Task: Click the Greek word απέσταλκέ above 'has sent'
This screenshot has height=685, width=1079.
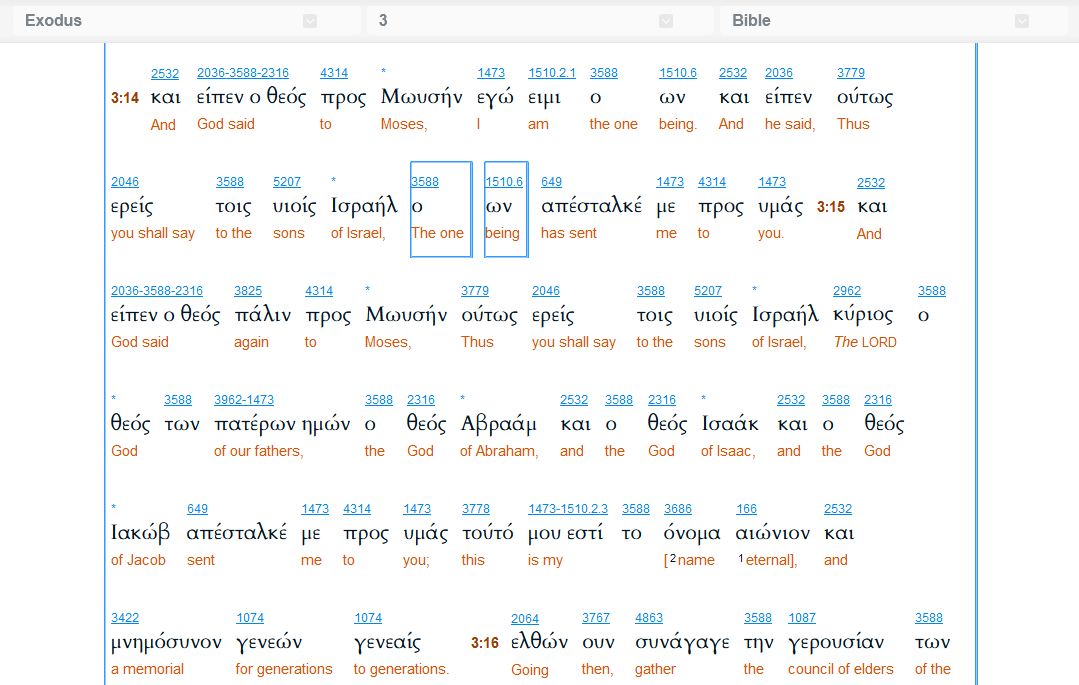Action: 591,206
